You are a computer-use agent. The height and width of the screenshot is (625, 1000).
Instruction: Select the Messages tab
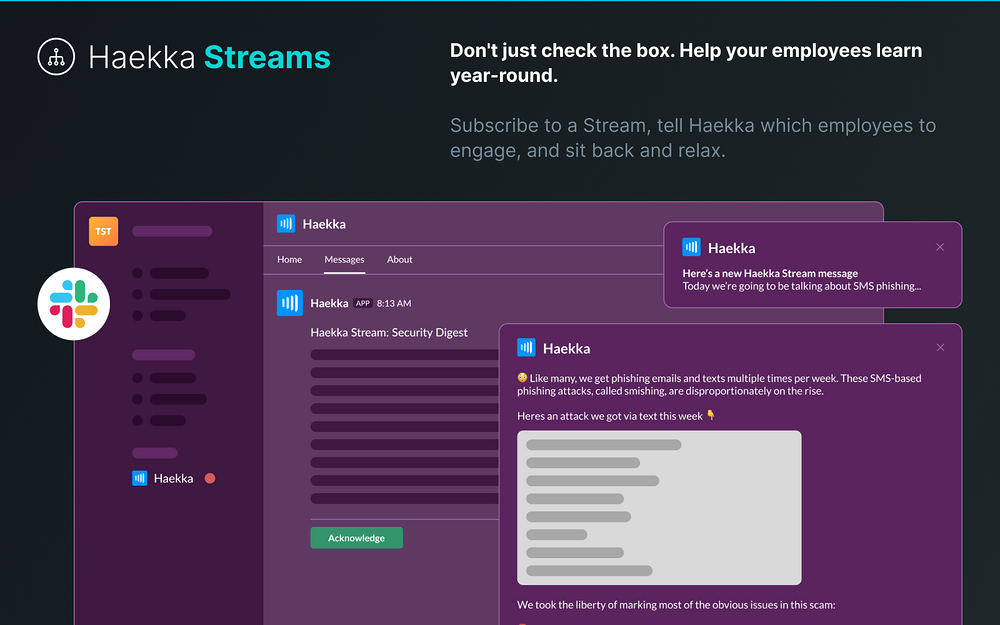point(344,260)
